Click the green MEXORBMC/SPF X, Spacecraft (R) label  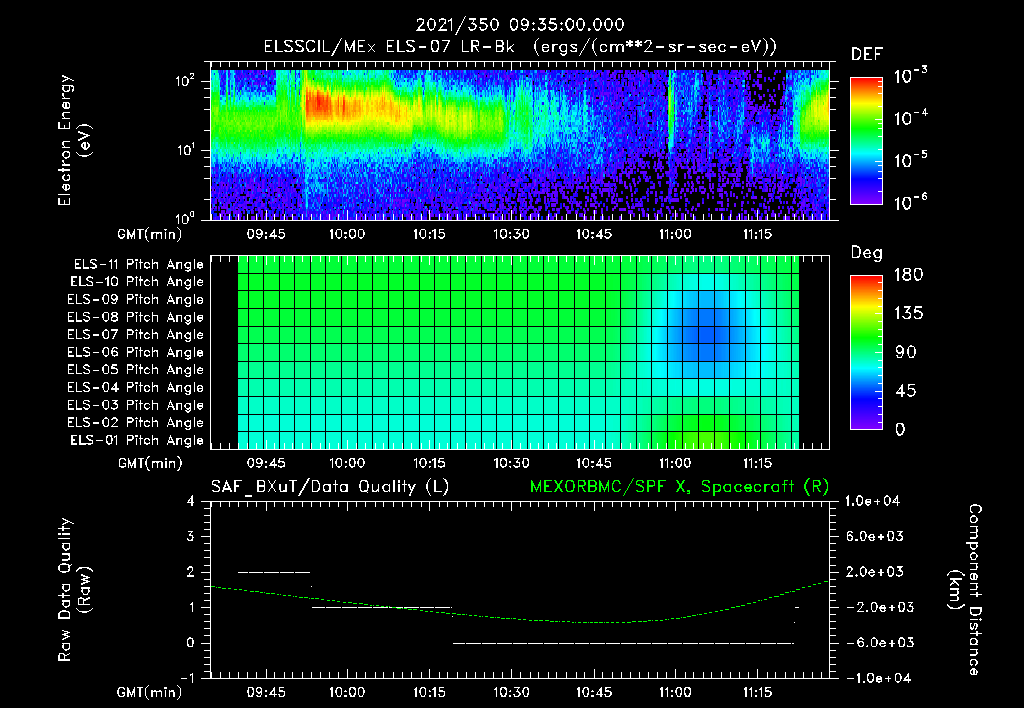coord(679,487)
